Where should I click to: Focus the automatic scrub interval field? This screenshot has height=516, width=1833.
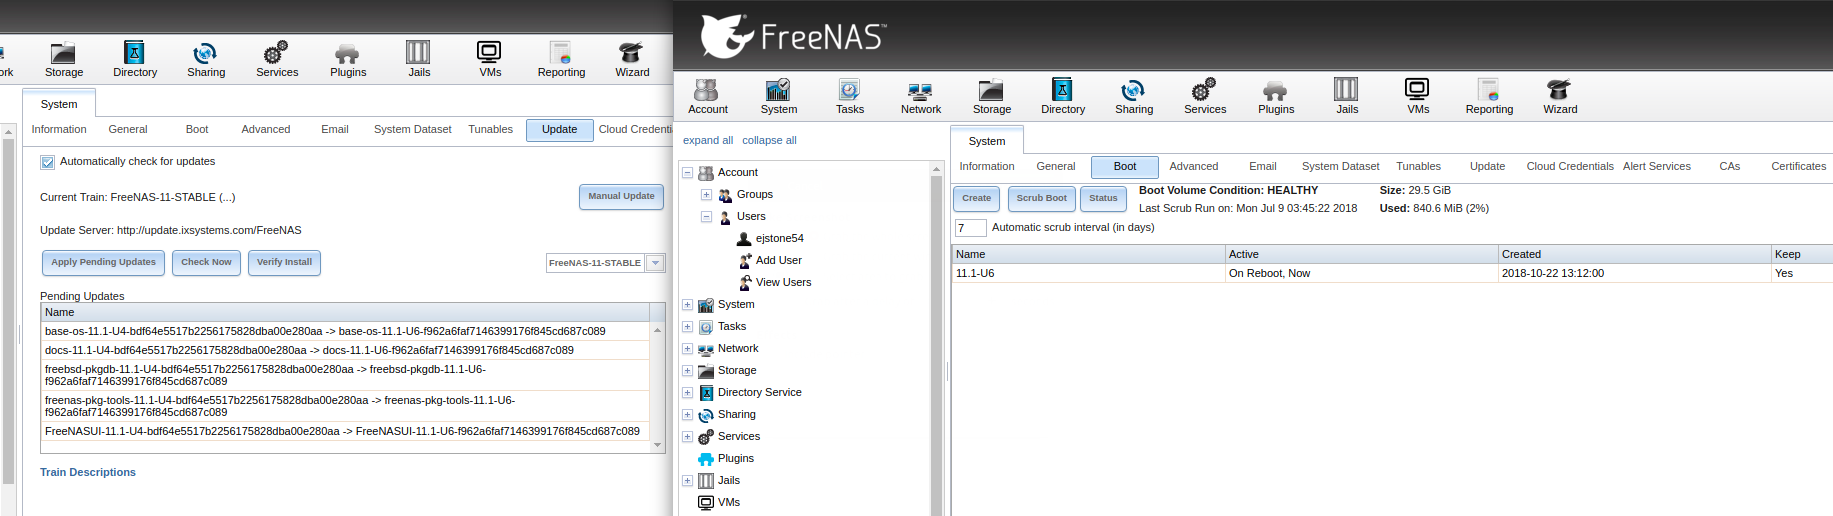(x=970, y=228)
